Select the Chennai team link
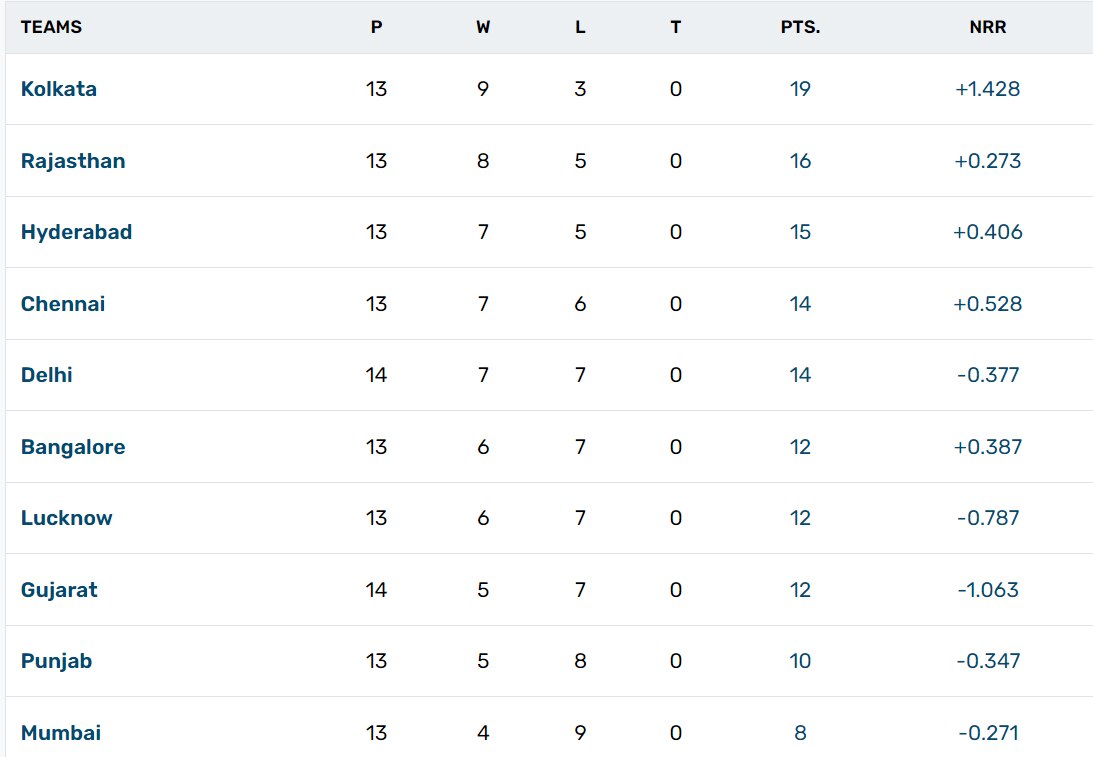Image resolution: width=1093 pixels, height=757 pixels. pyautogui.click(x=63, y=304)
